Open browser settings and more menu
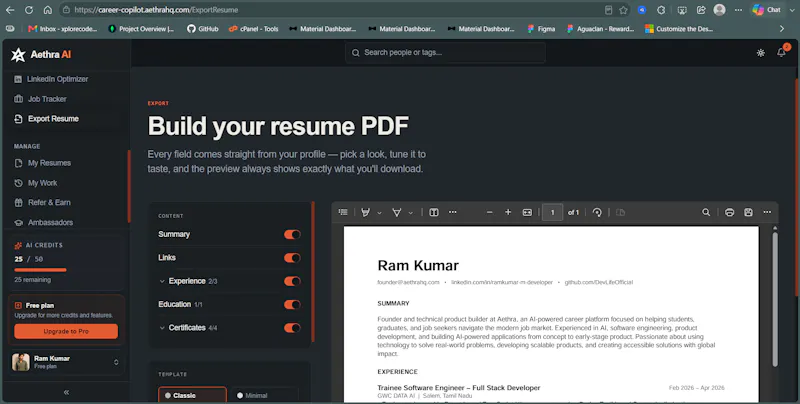 coord(738,10)
